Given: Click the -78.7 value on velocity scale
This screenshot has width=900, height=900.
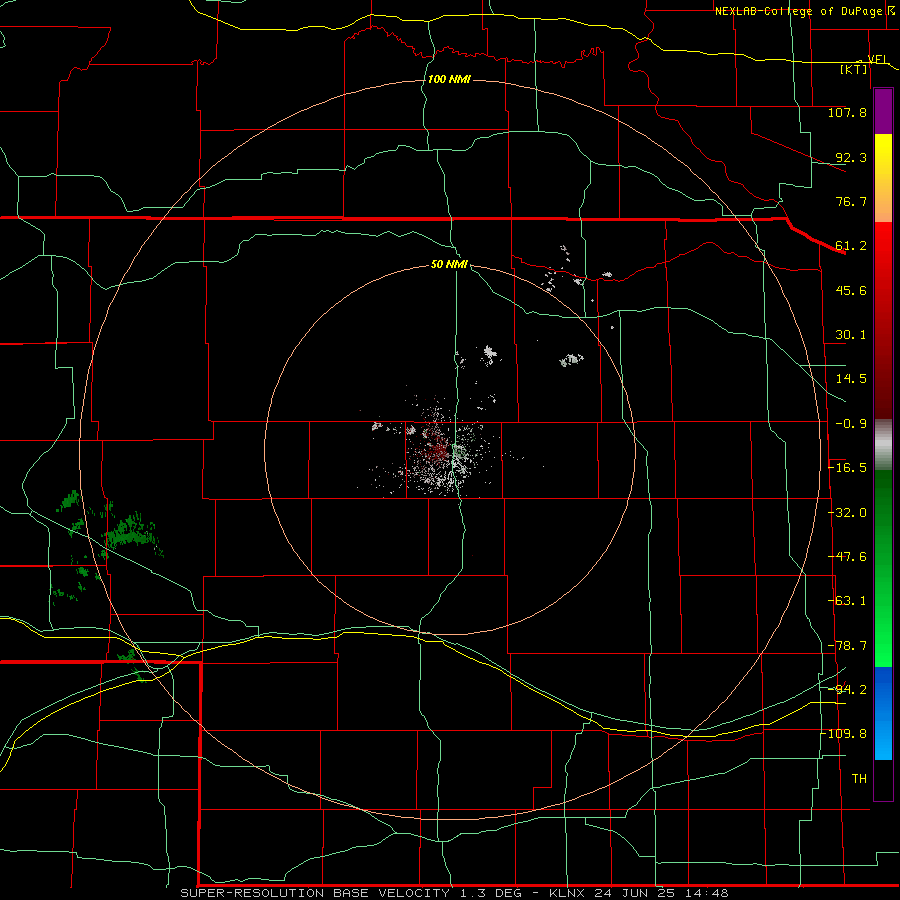Looking at the screenshot, I should tap(848, 646).
